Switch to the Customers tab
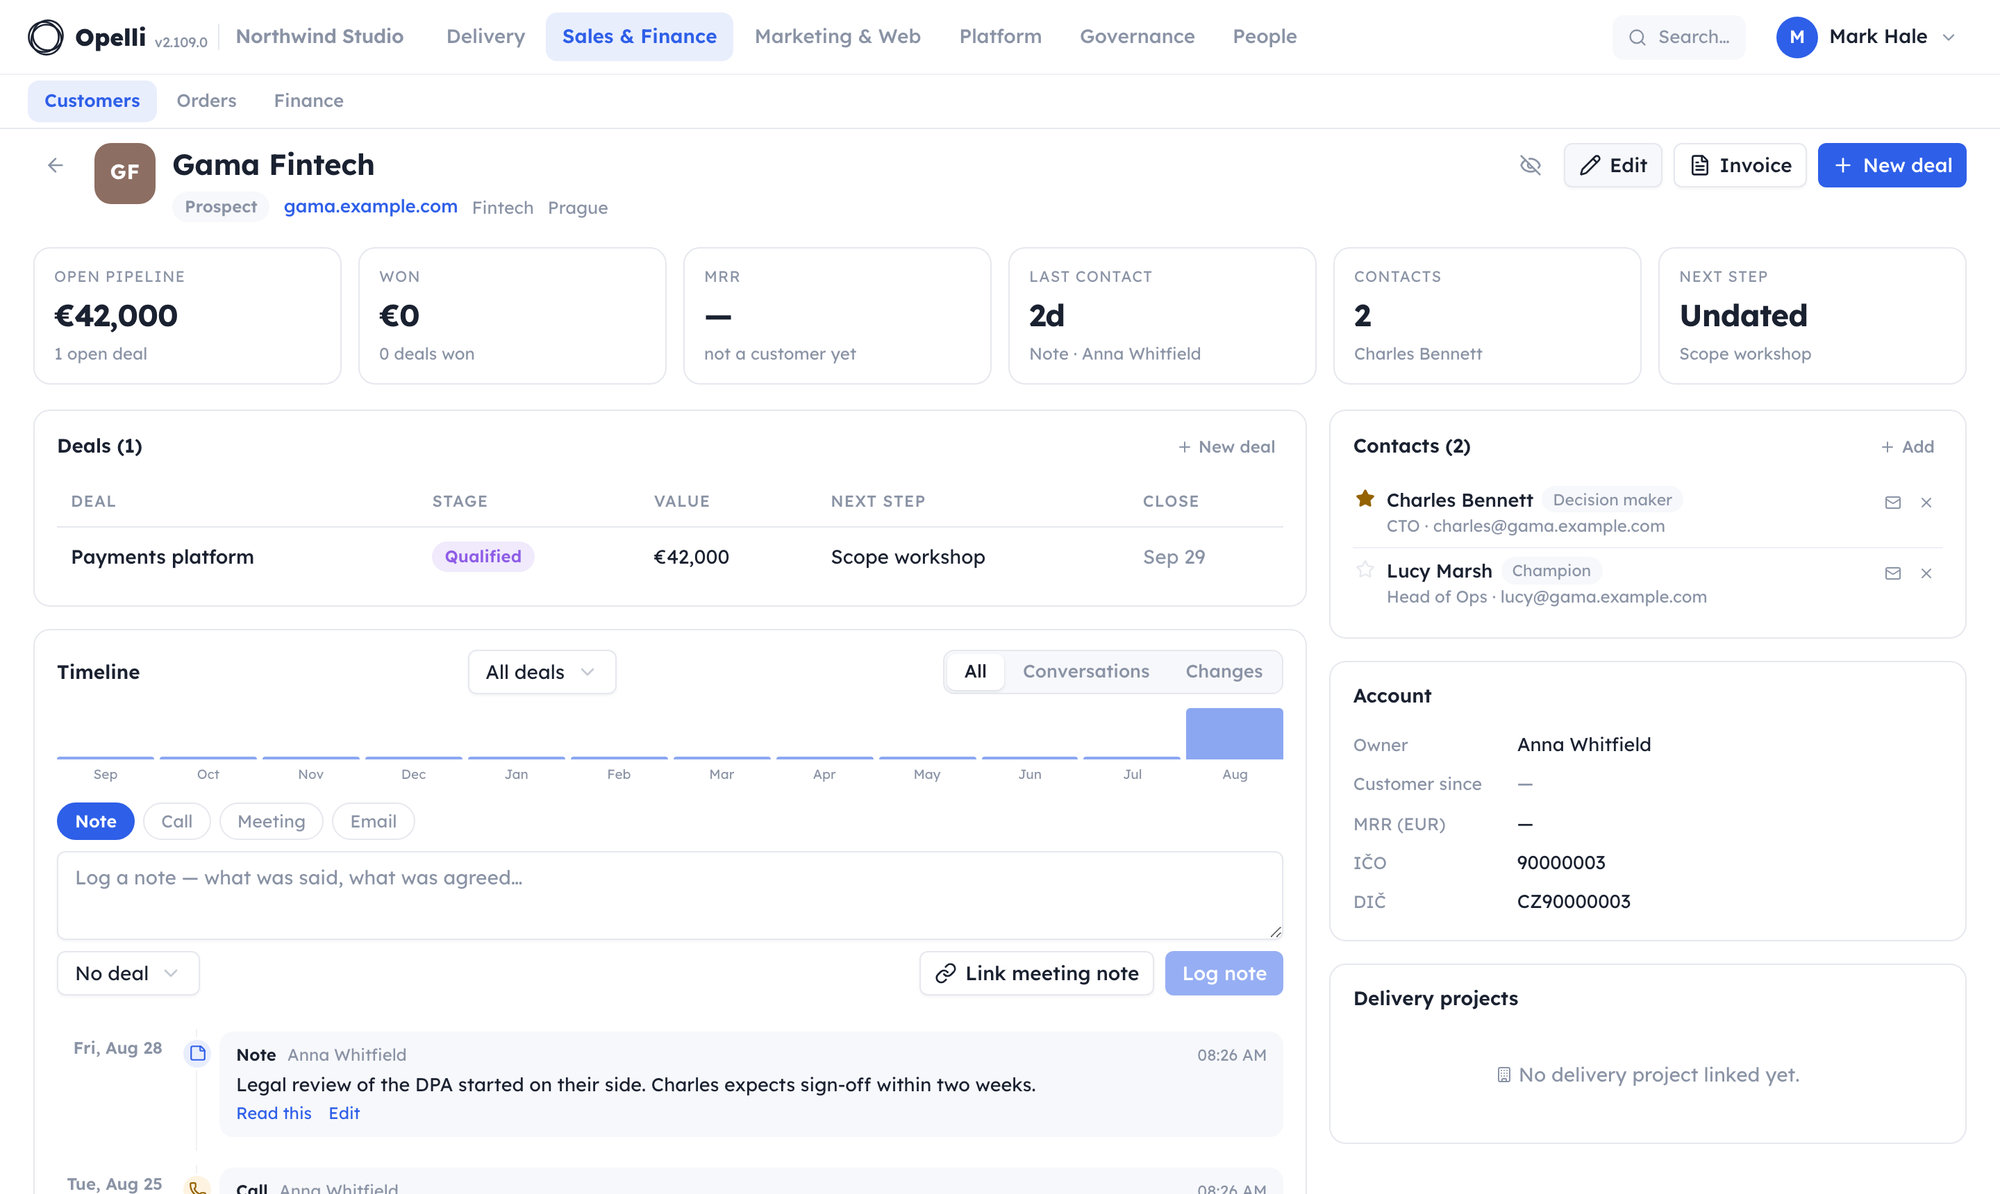 tap(92, 101)
